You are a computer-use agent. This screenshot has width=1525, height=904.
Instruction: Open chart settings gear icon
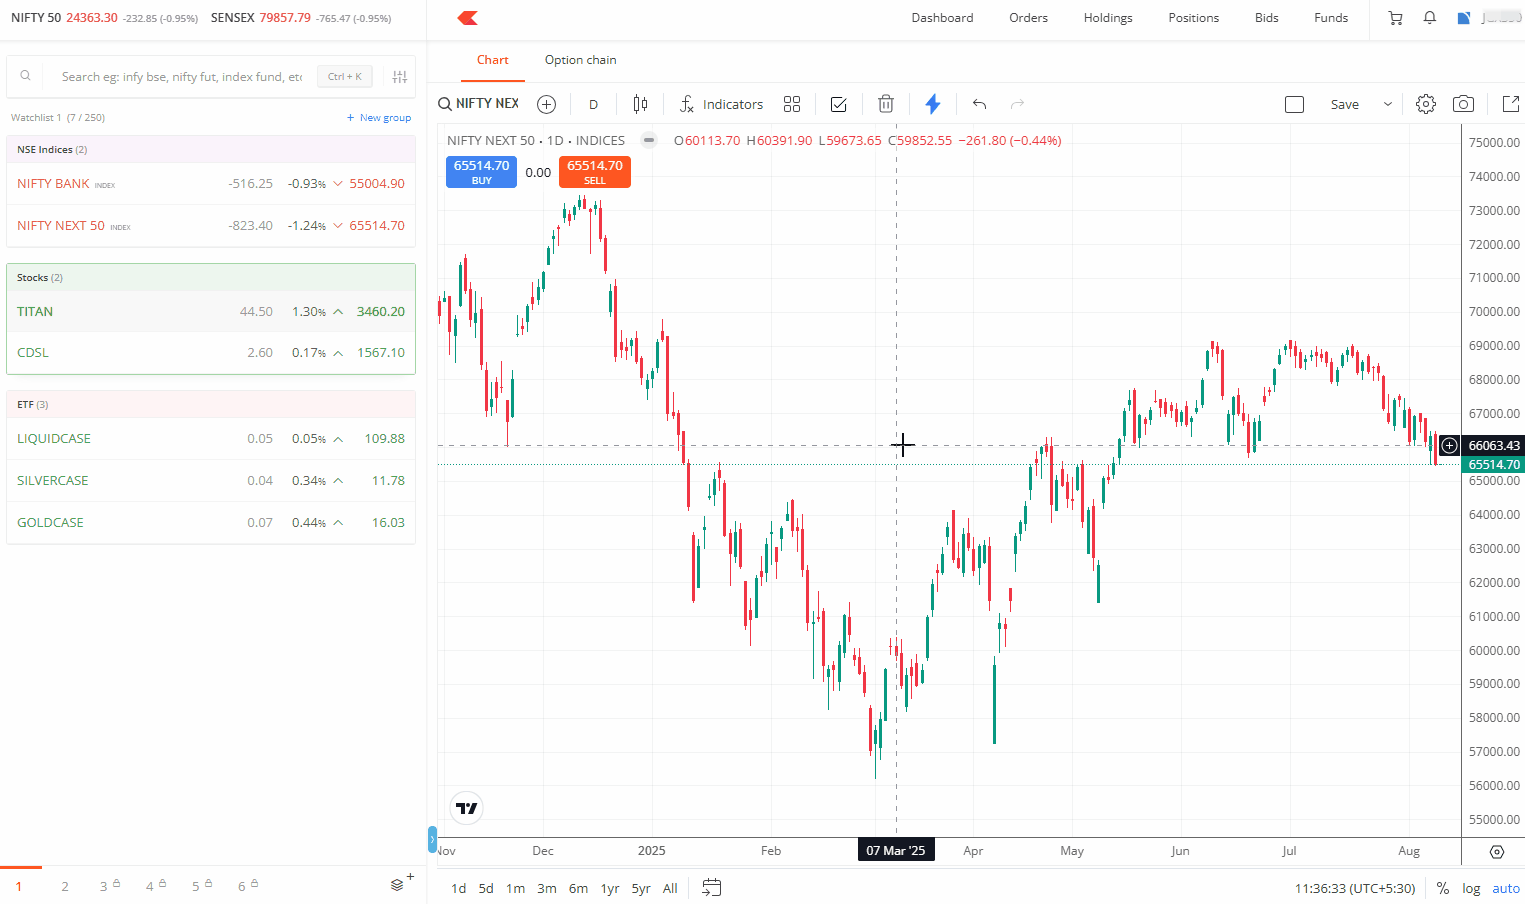pos(1426,104)
